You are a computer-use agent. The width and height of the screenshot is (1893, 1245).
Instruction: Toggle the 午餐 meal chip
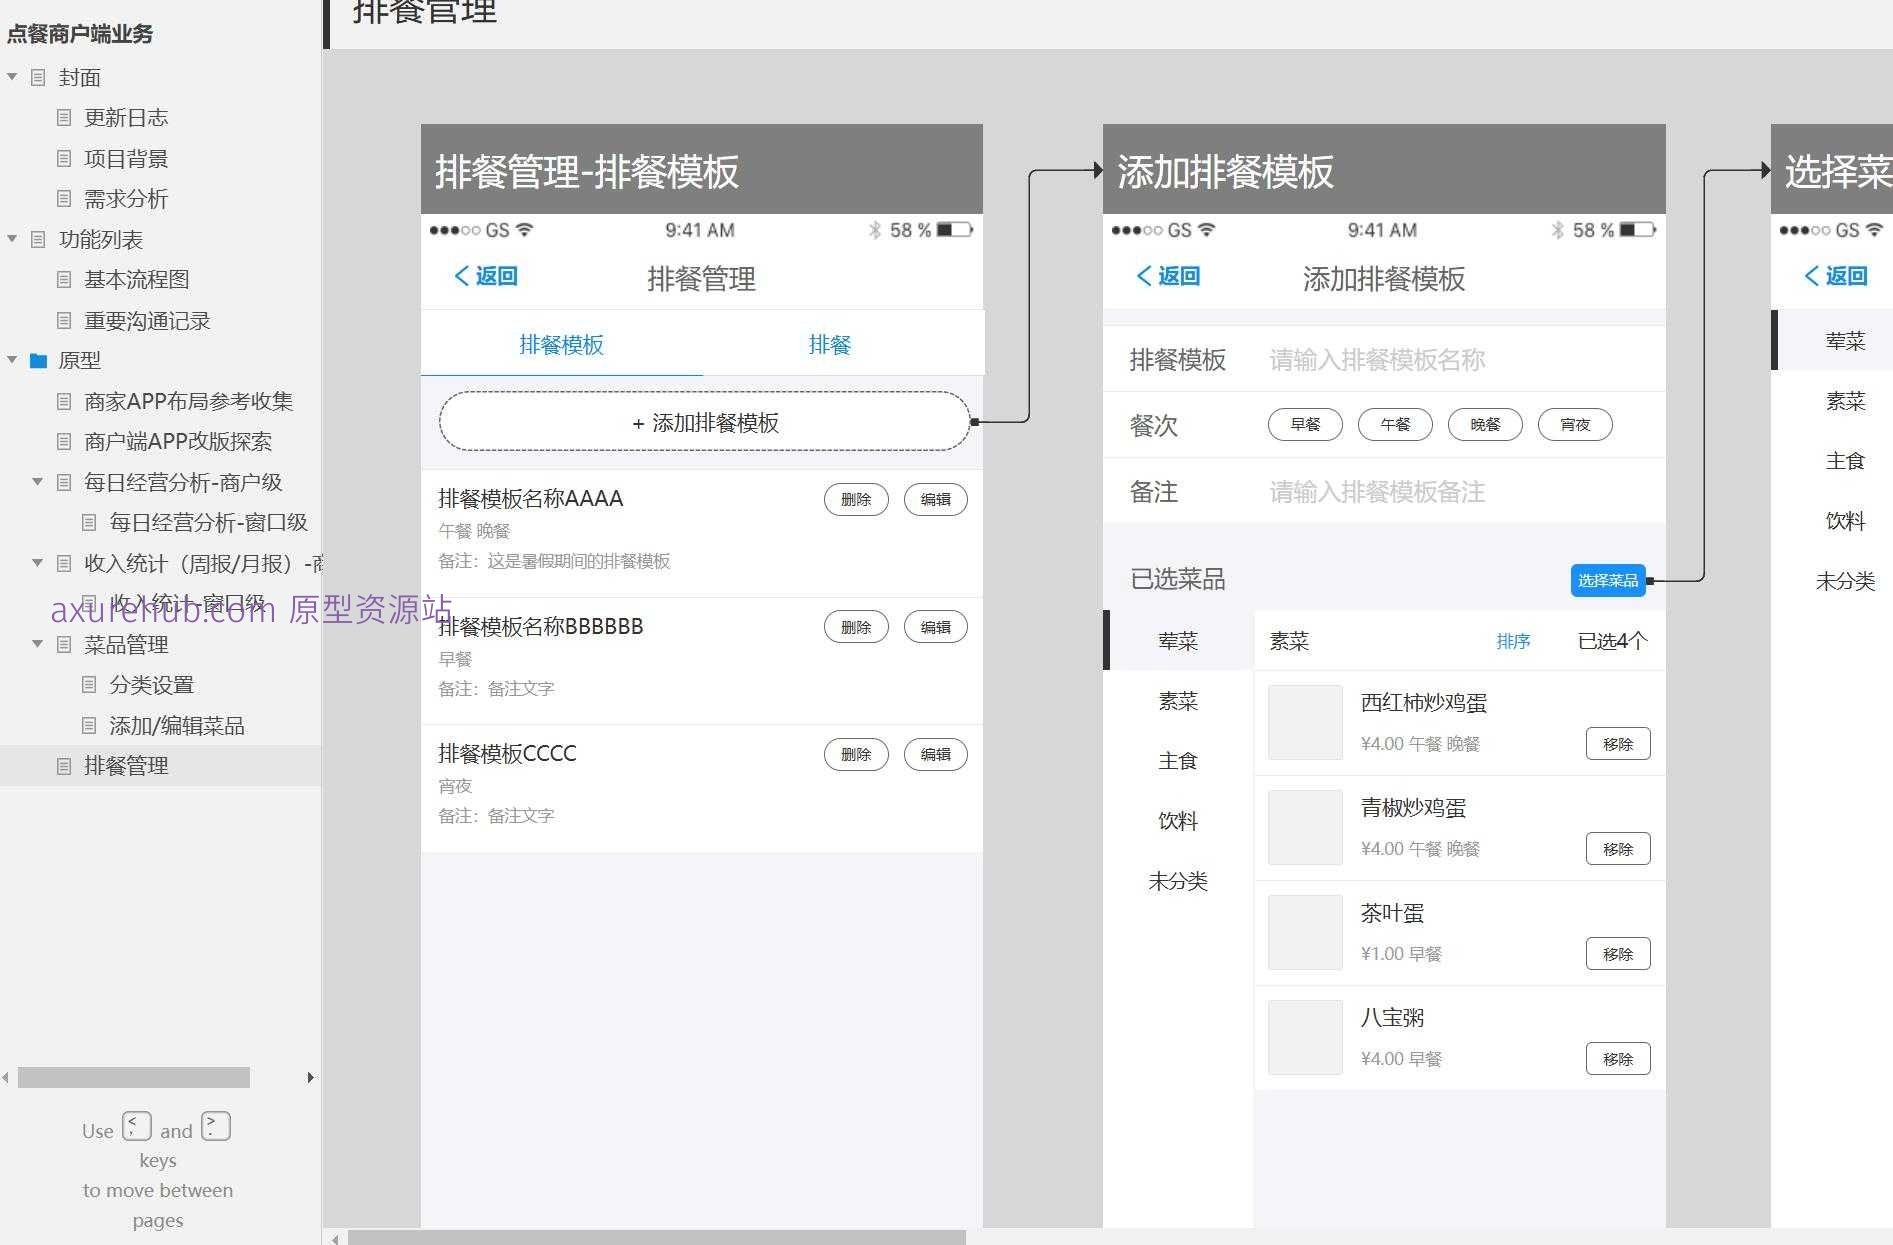click(x=1395, y=425)
